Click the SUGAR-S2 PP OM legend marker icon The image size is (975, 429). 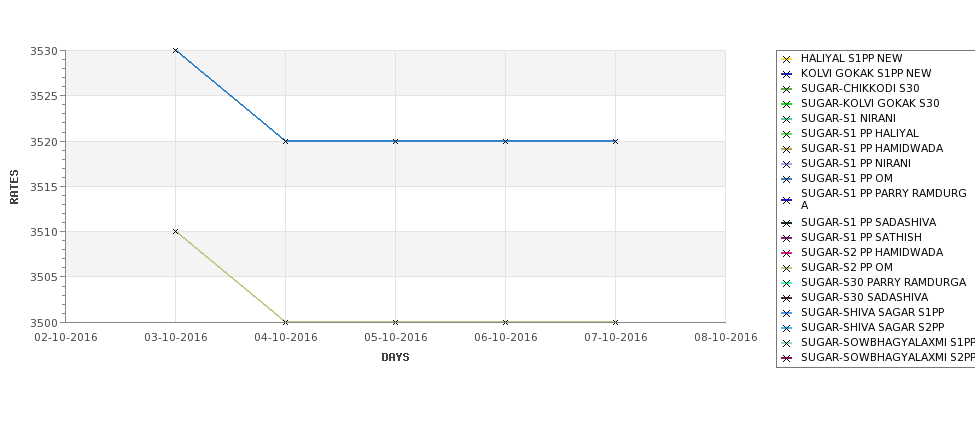[x=786, y=268]
